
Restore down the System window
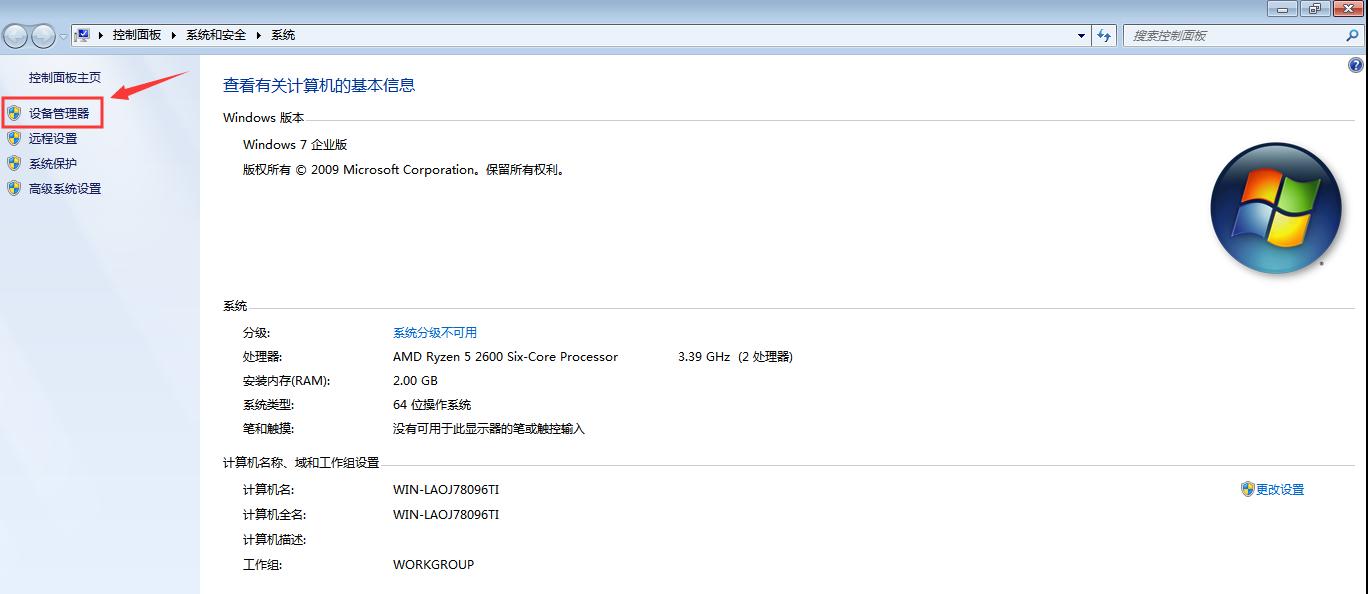pos(1314,8)
